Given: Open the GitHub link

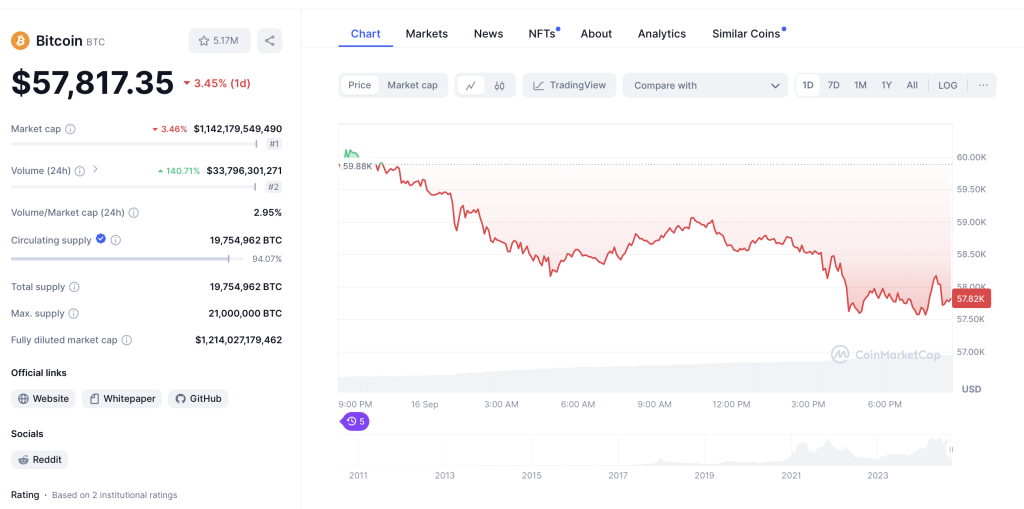Looking at the screenshot, I should point(198,399).
